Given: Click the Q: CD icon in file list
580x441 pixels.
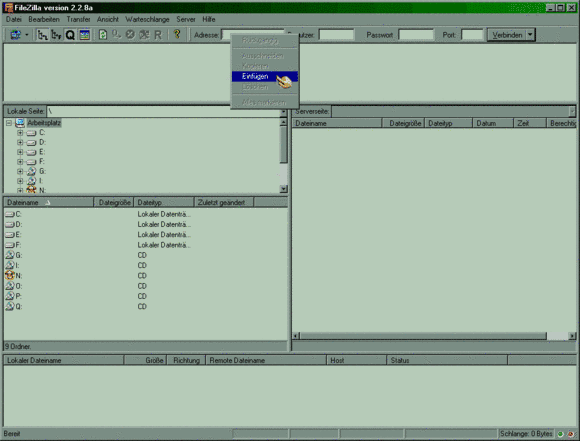Looking at the screenshot, I should click(10, 307).
